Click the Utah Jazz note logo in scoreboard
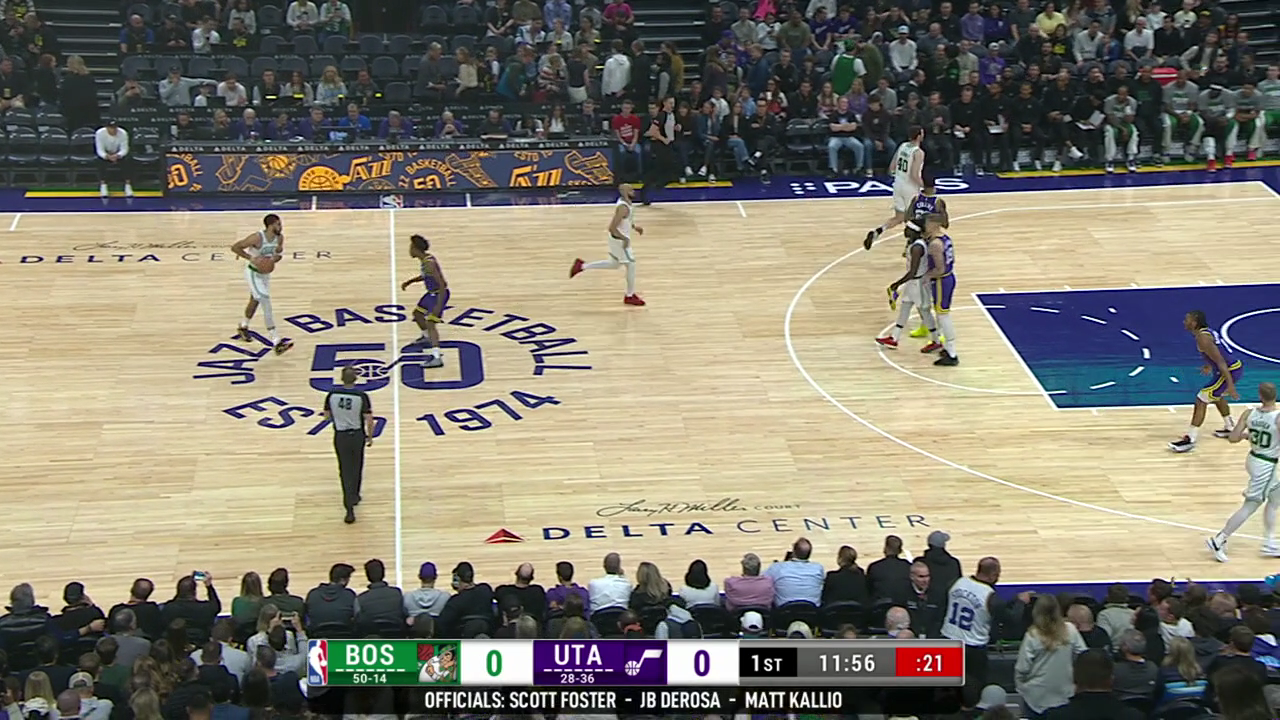 (x=644, y=663)
